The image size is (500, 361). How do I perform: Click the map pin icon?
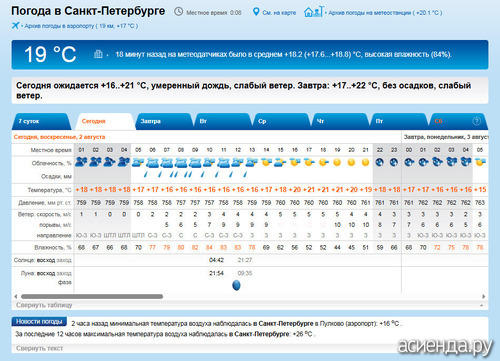[x=256, y=12]
